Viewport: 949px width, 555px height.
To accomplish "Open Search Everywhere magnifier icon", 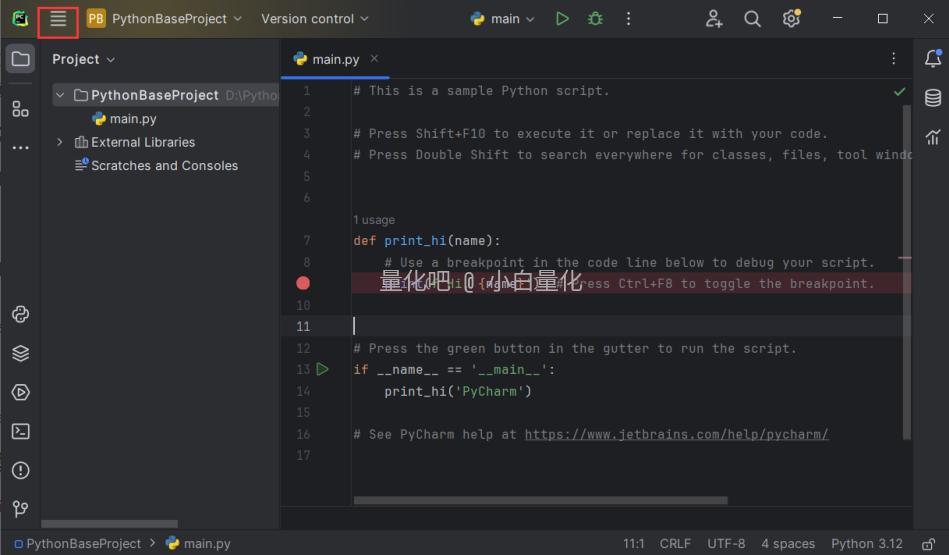I will (752, 19).
